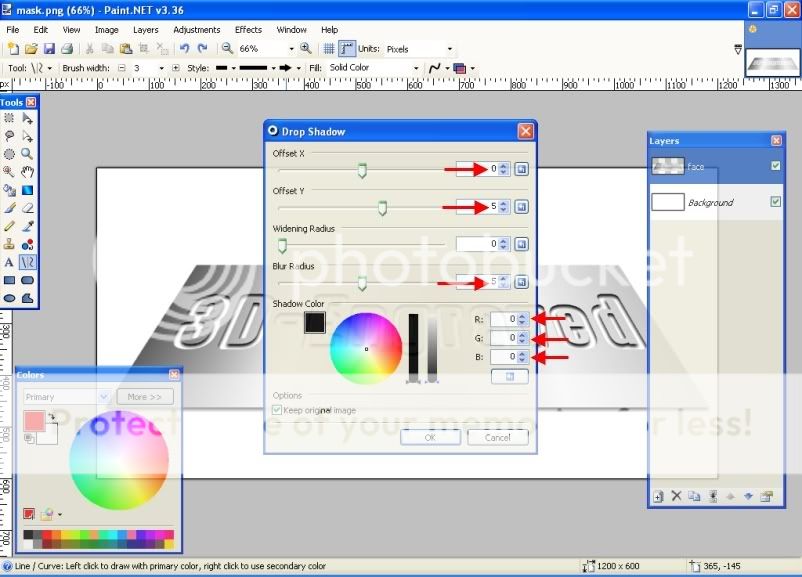Image resolution: width=802 pixels, height=577 pixels.
Task: Click the Undo arrow in the toolbar
Action: point(184,47)
